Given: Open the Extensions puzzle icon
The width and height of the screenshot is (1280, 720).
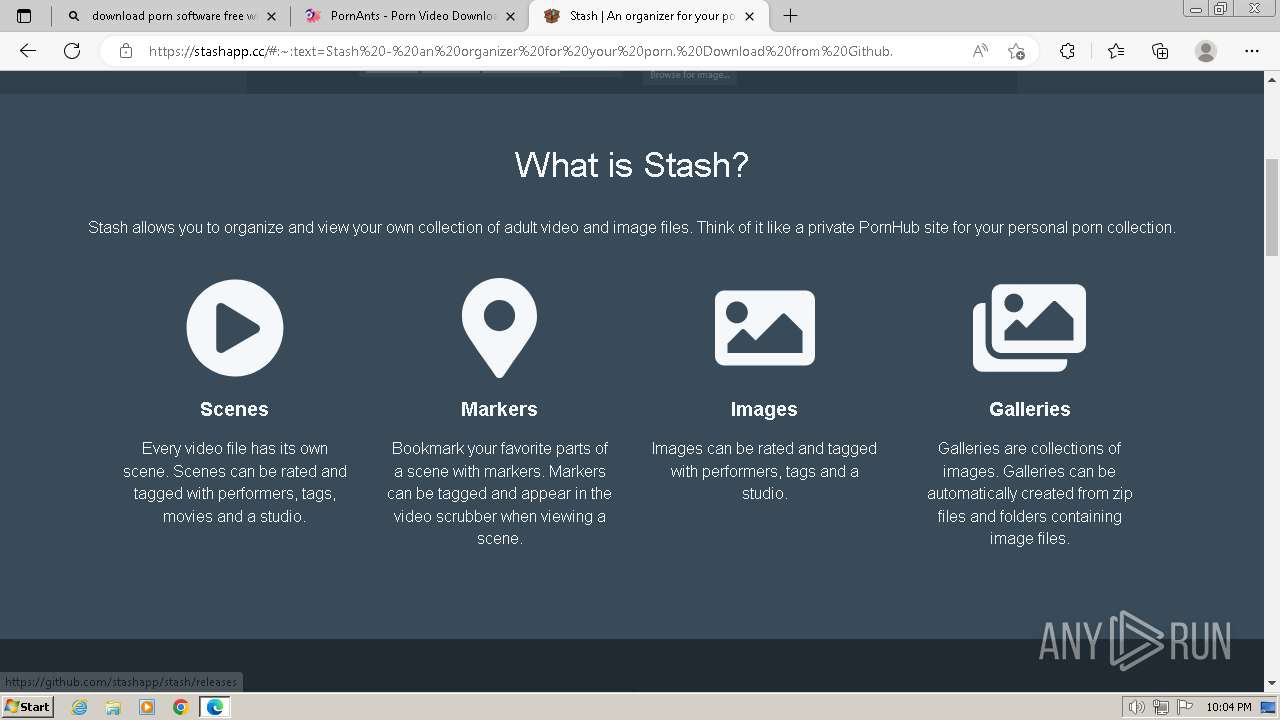Looking at the screenshot, I should 1067,51.
